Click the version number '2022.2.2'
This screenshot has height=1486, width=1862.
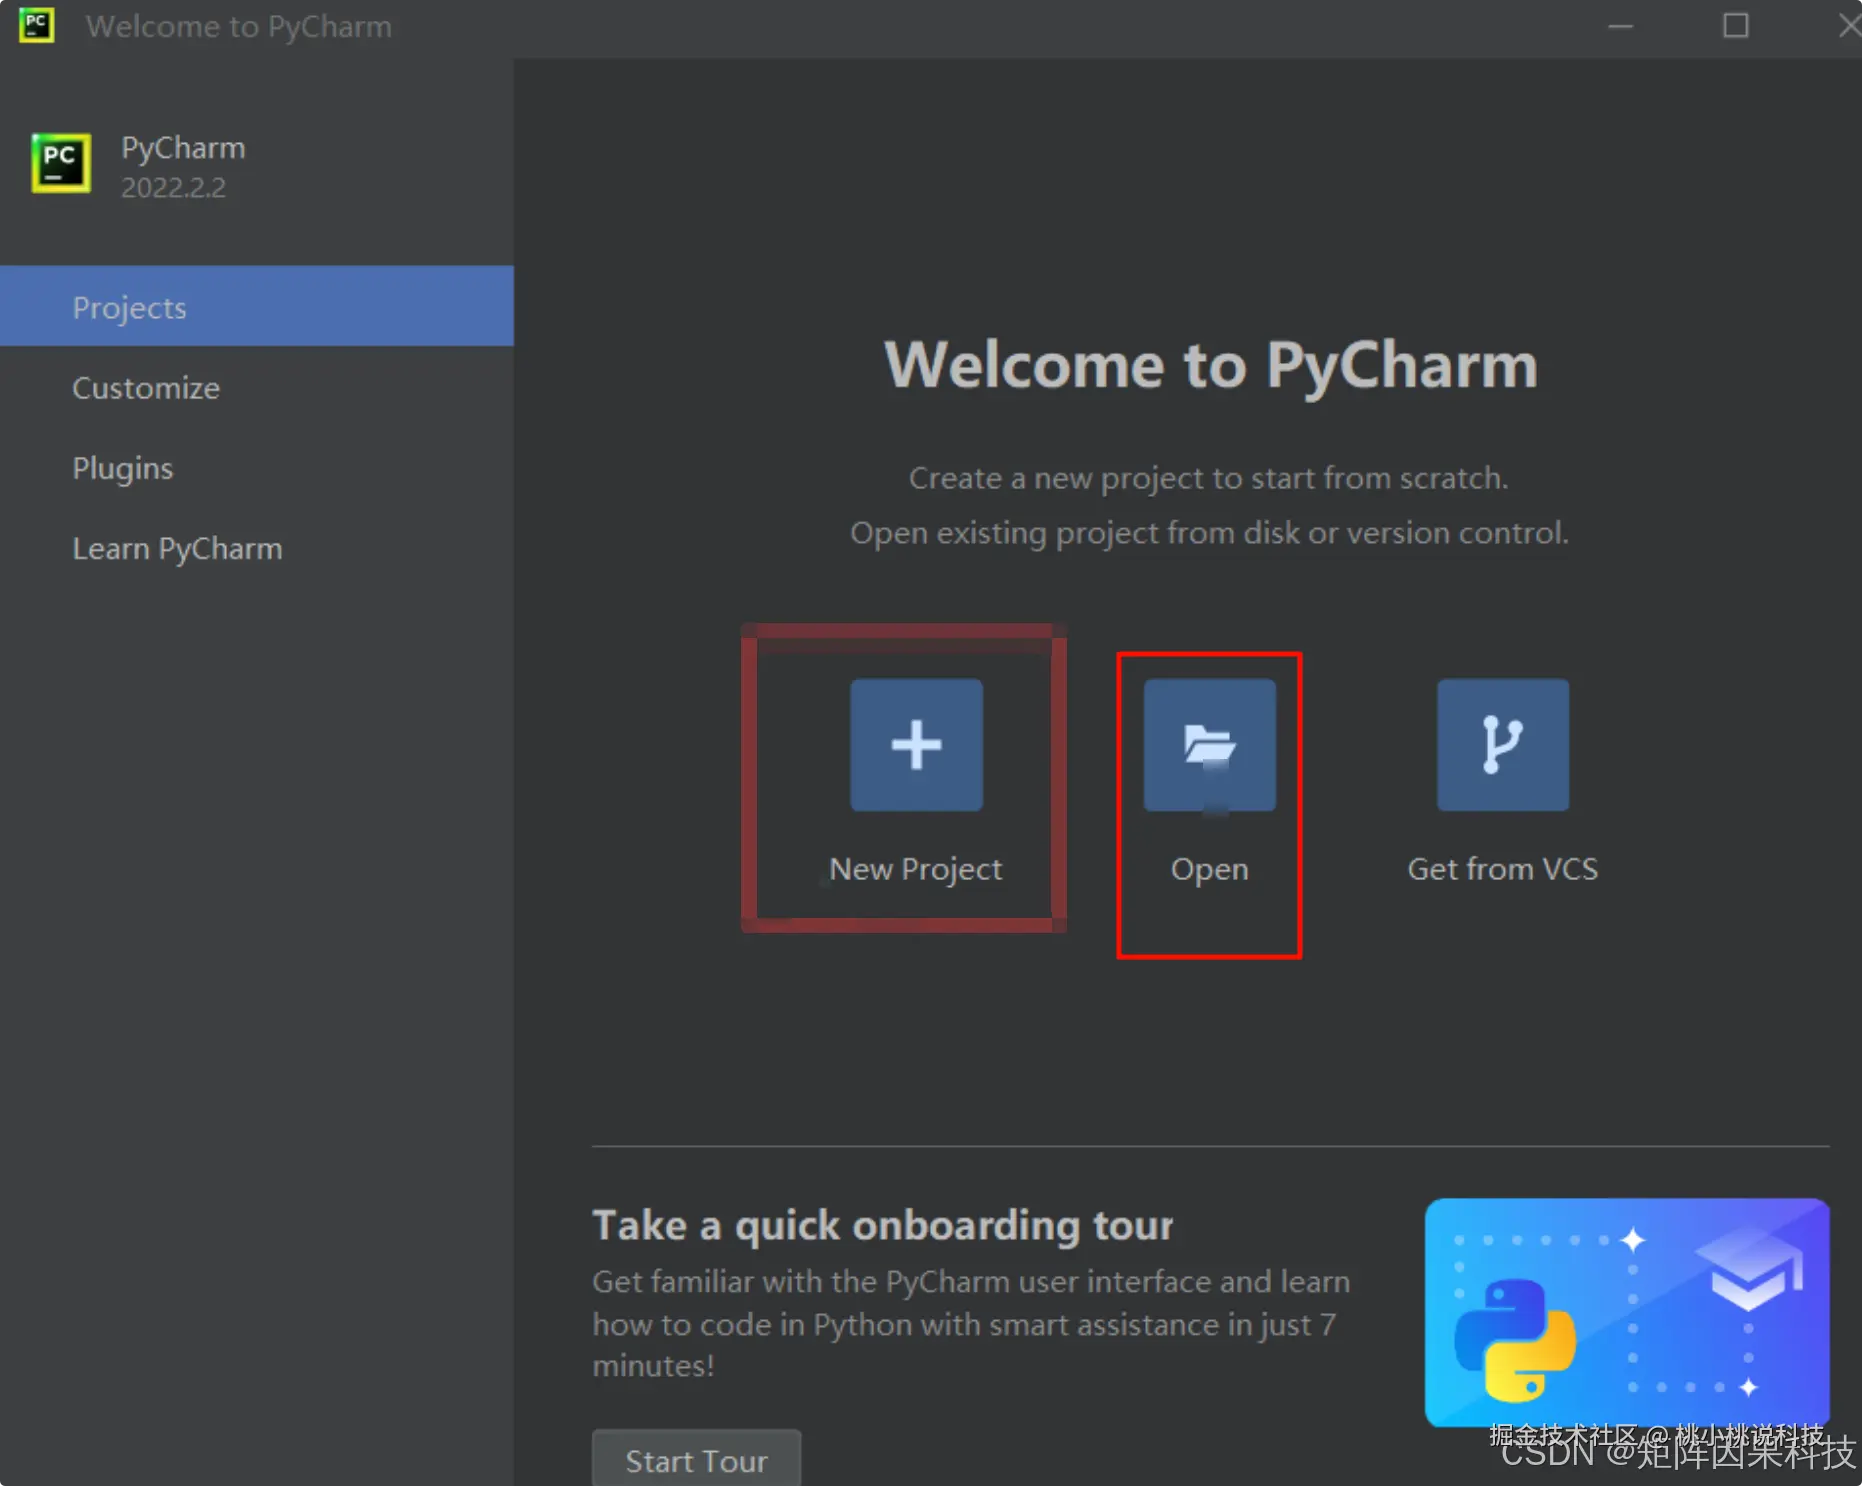click(x=173, y=187)
